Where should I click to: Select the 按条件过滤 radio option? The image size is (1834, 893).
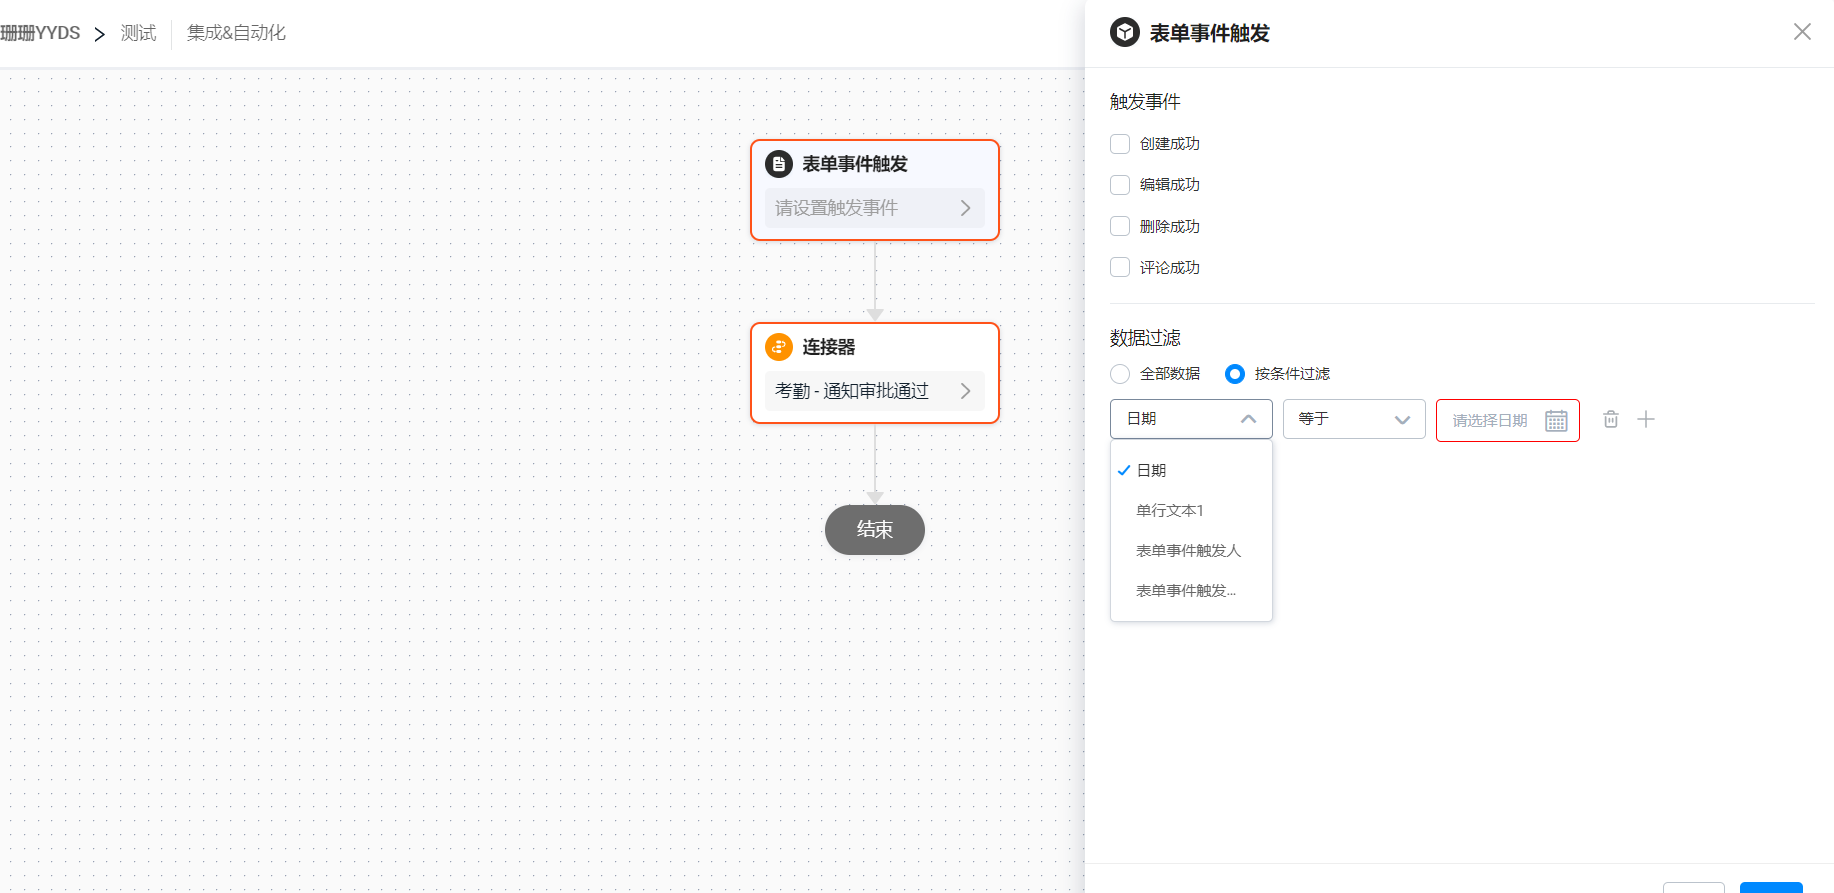point(1235,374)
